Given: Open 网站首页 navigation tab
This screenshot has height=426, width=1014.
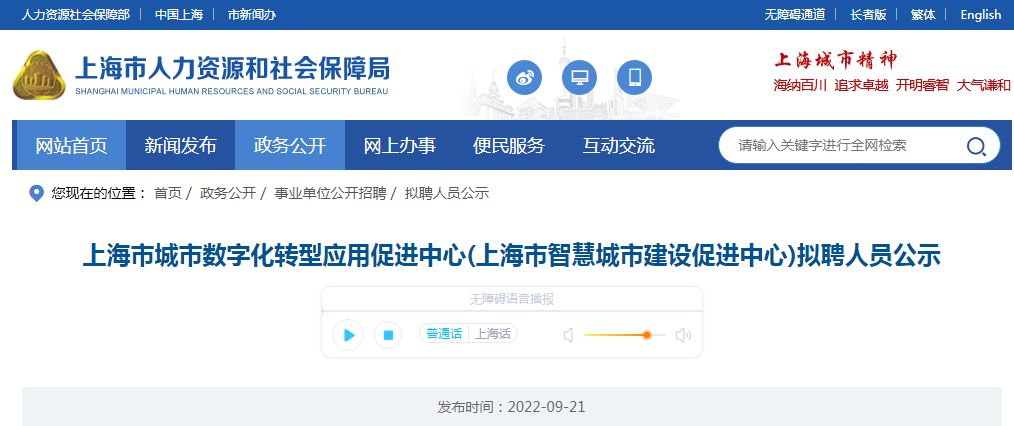Looking at the screenshot, I should [x=71, y=145].
